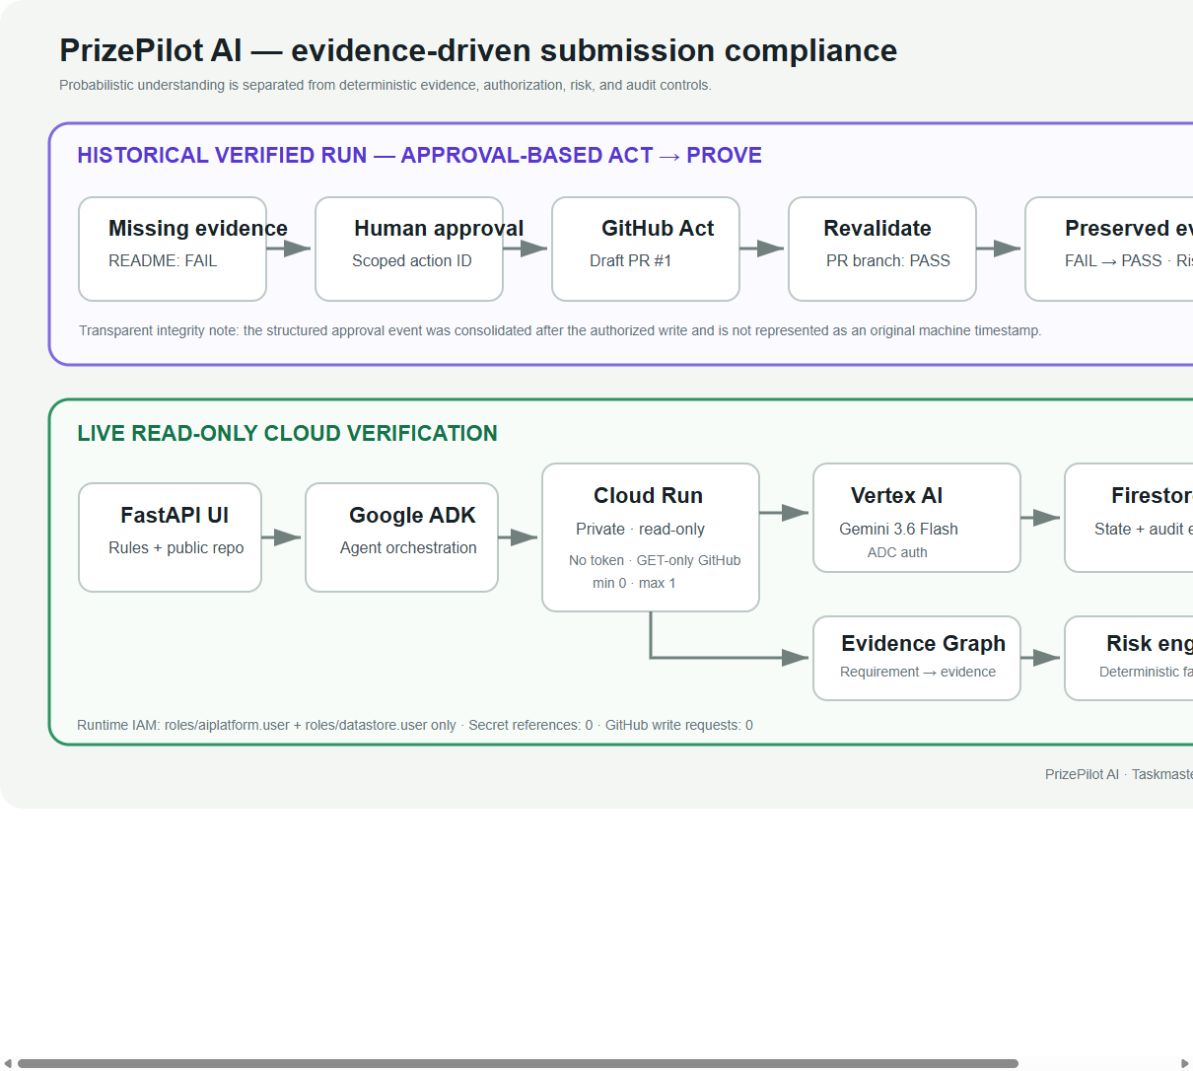Click the scrollbar left arrow
The width and height of the screenshot is (1193, 1071).
click(x=8, y=1063)
